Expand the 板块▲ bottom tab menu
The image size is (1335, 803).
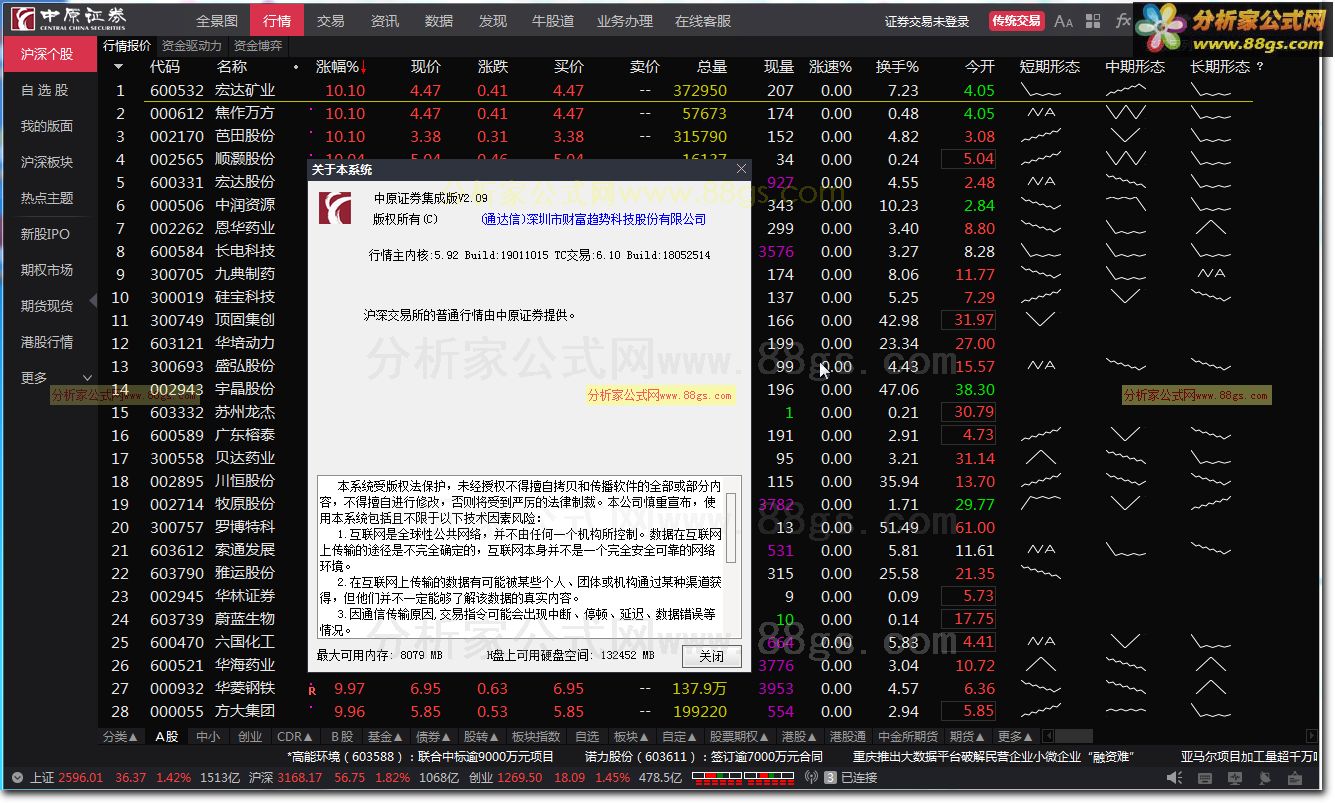pyautogui.click(x=632, y=737)
